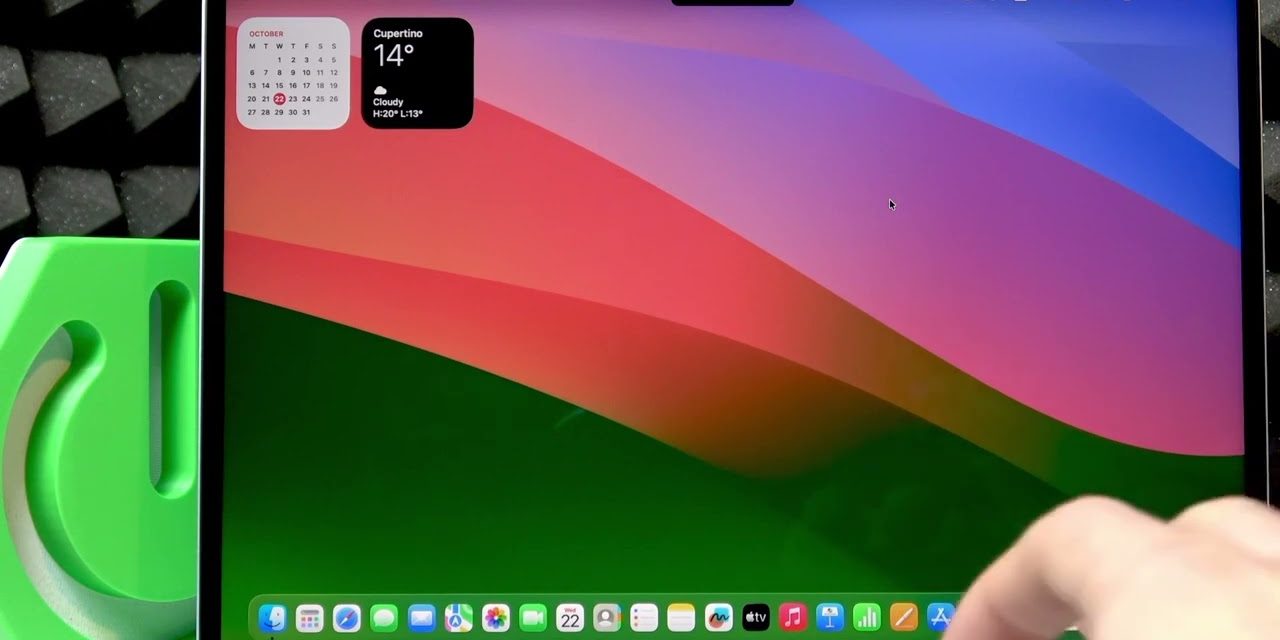This screenshot has height=640, width=1280.
Task: Open Launchpad in the Dock
Action: tap(309, 618)
